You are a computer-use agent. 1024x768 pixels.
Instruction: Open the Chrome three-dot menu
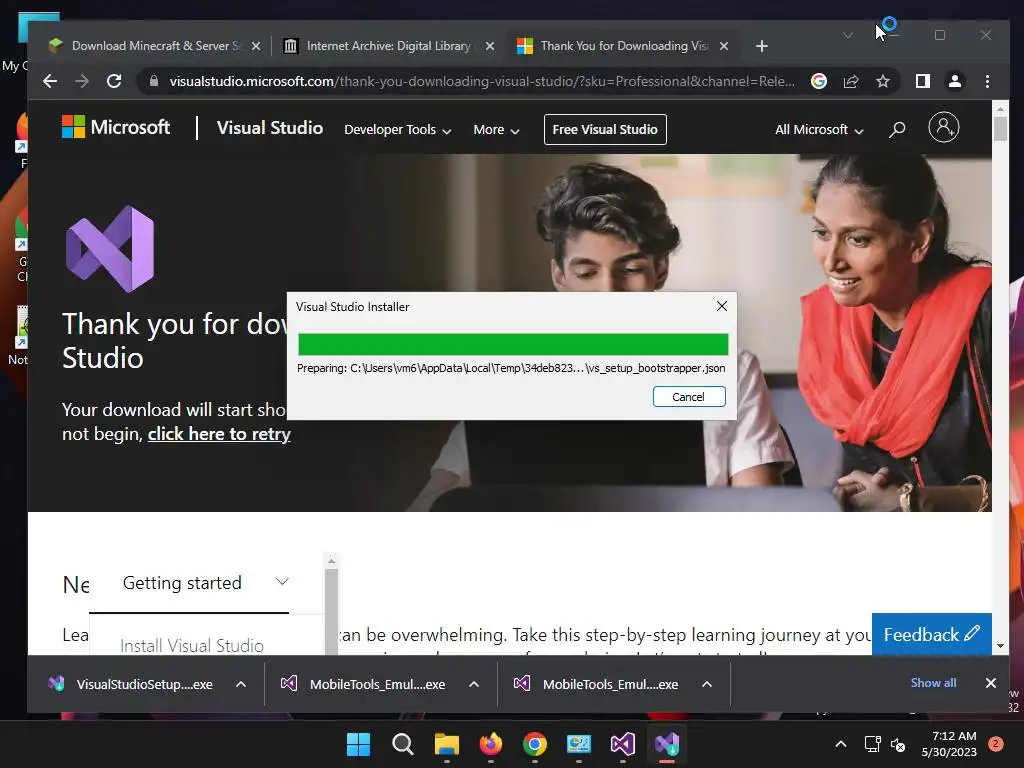pos(987,81)
